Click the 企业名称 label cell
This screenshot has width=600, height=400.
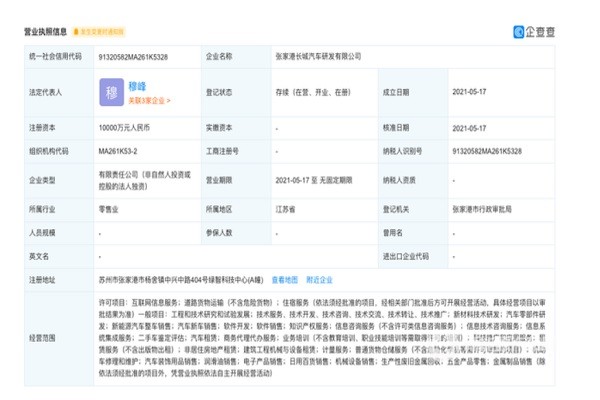tap(236, 57)
